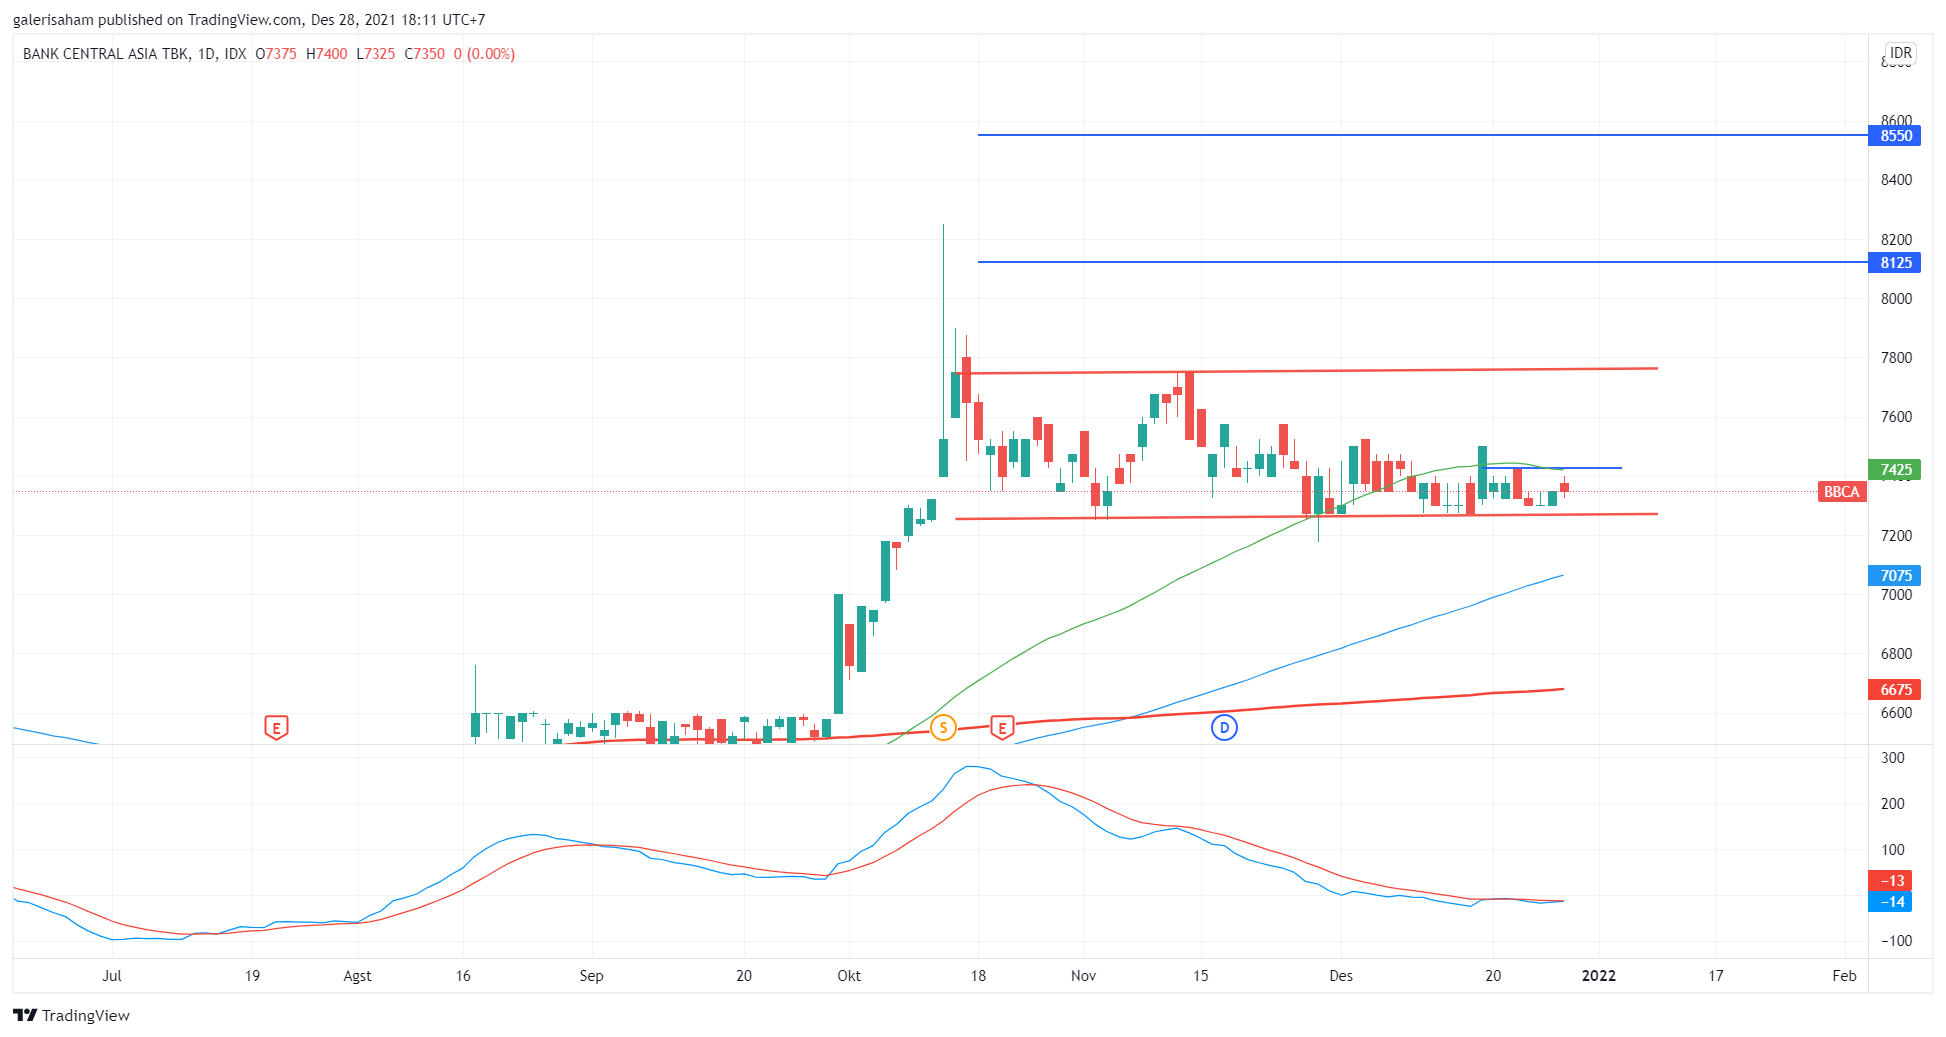Click the change value 0 (0.00%)
This screenshot has width=1946, height=1037.
484,54
